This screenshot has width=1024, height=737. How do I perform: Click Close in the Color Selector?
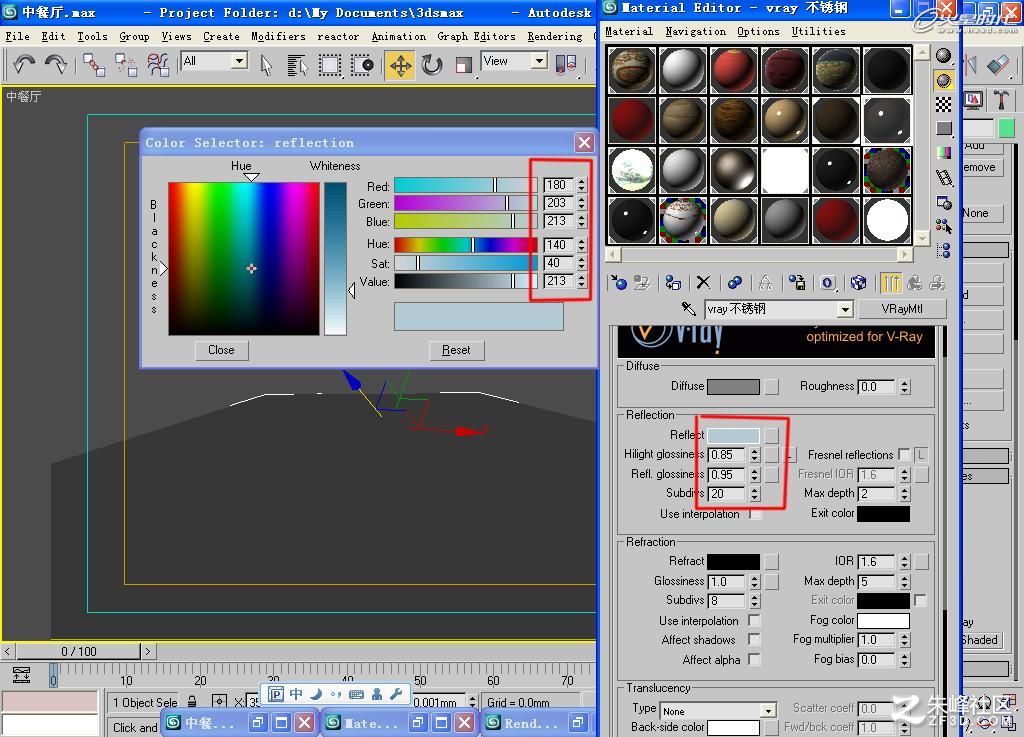(221, 350)
